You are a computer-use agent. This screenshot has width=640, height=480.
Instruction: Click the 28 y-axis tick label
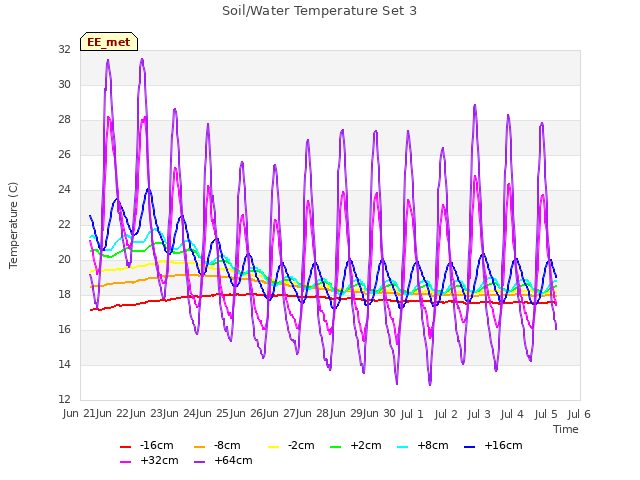(x=64, y=120)
